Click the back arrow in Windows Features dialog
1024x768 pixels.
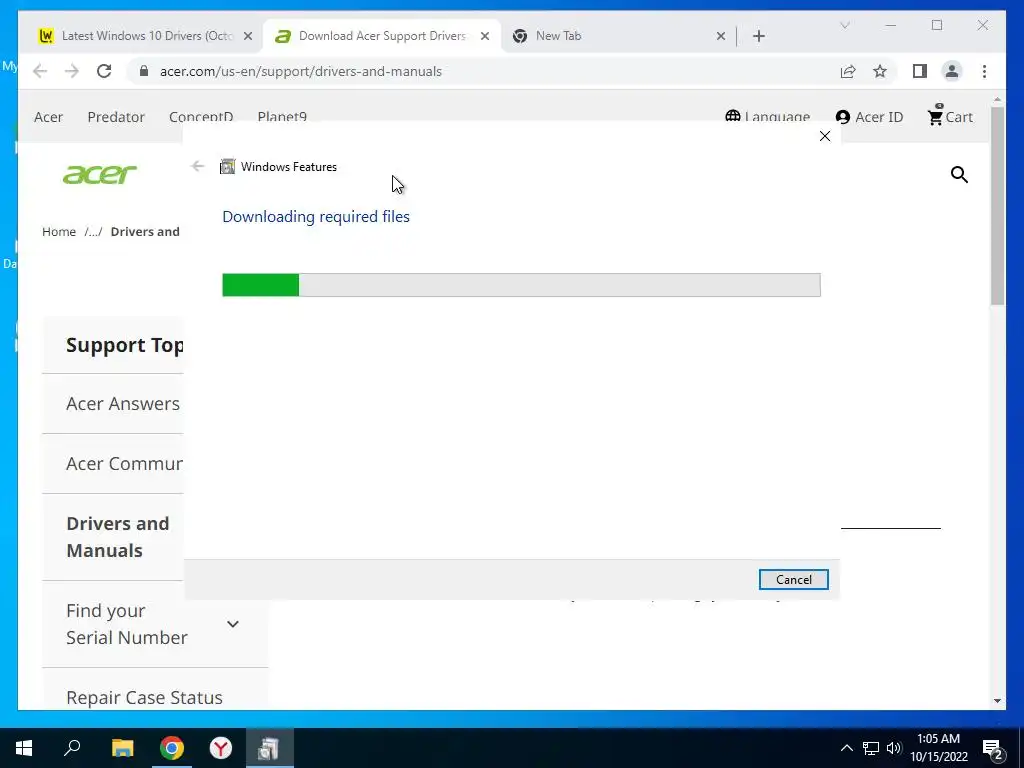197,166
